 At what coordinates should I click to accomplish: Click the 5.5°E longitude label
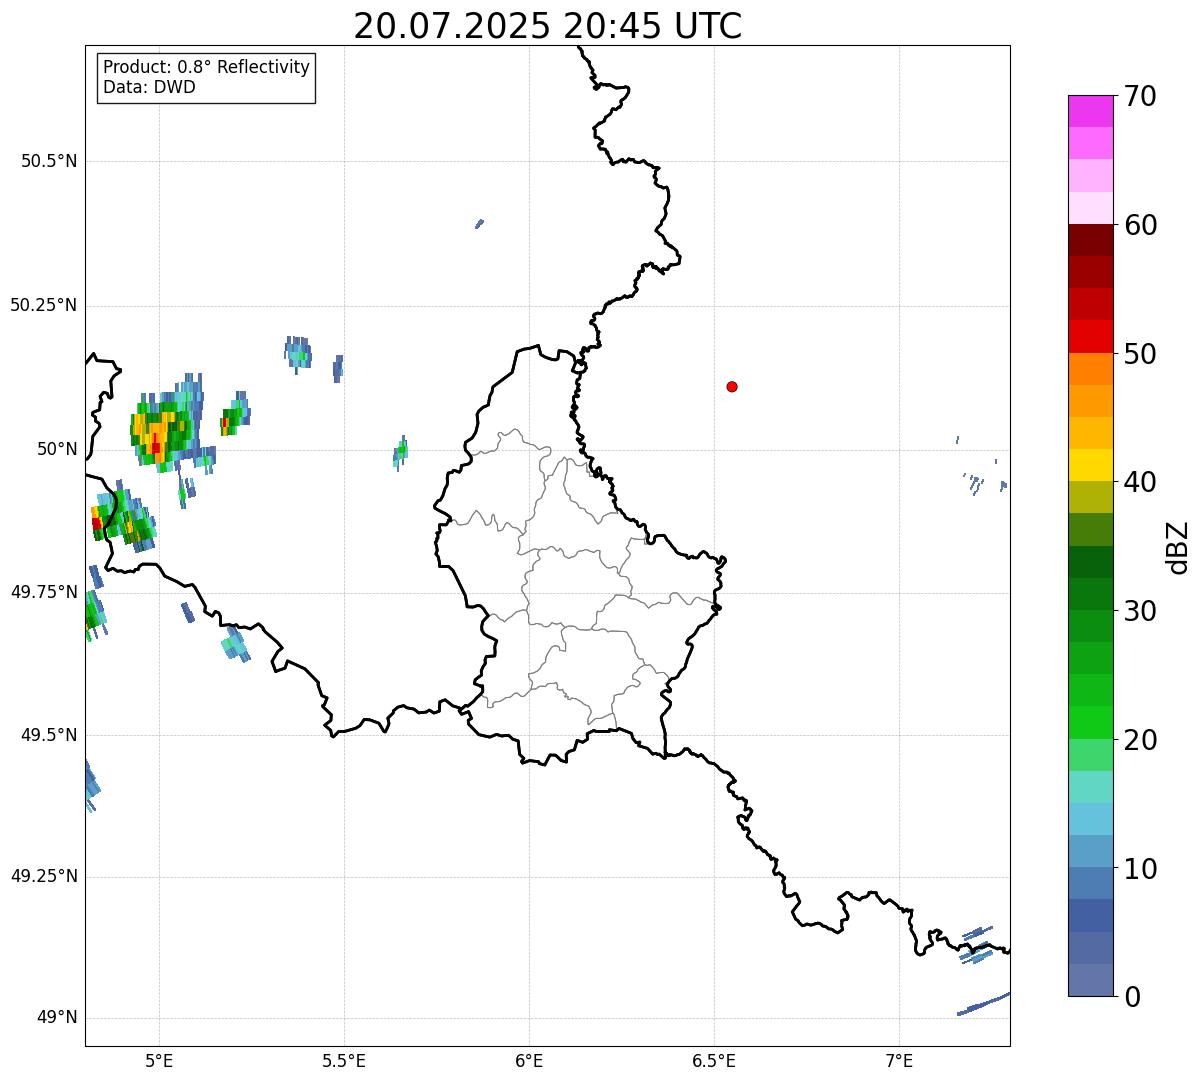click(x=344, y=1060)
